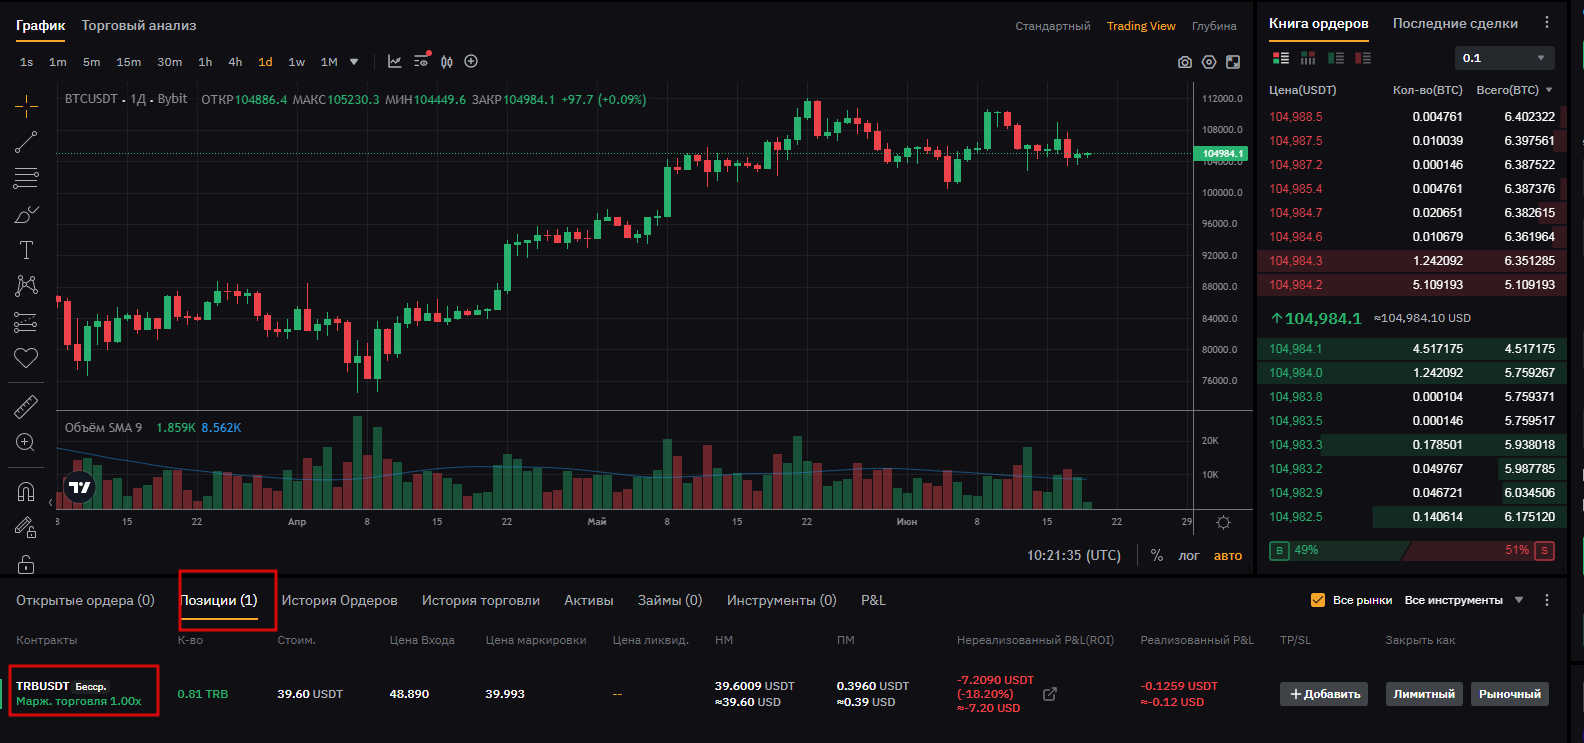
Task: Open chart settings gear near the camera
Action: 1209,62
